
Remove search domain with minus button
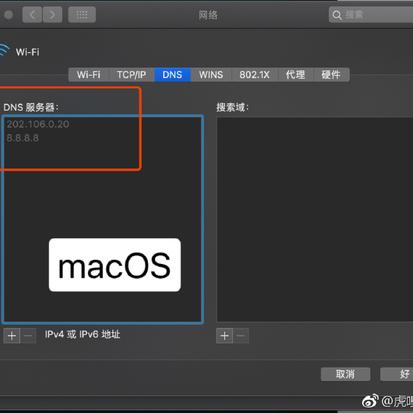tap(241, 336)
